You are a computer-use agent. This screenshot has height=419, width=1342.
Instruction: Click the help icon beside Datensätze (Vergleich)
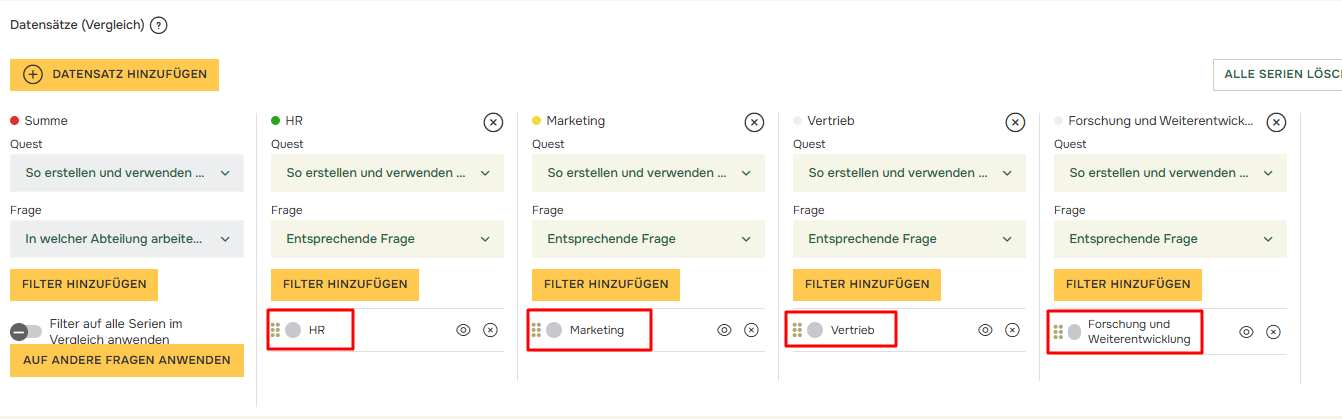(x=158, y=25)
